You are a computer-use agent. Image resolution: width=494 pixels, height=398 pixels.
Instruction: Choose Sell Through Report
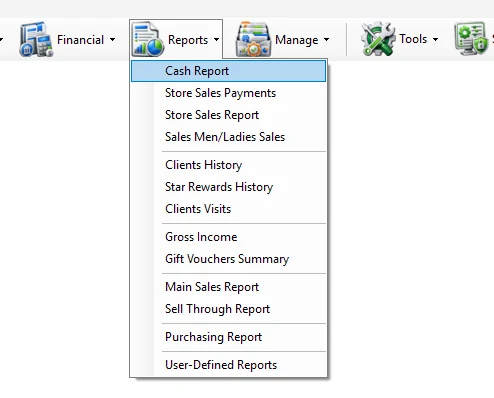[228, 309]
